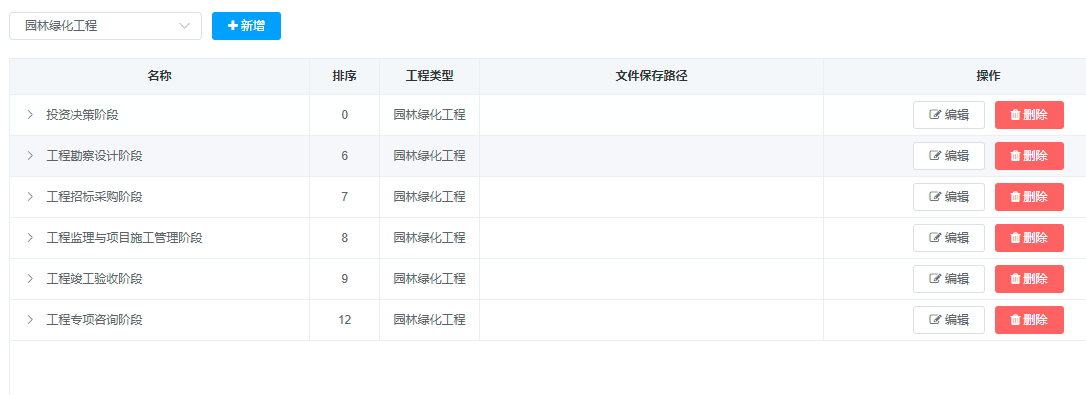Select the 工程勘察设计阶段 name text

(x=94, y=156)
